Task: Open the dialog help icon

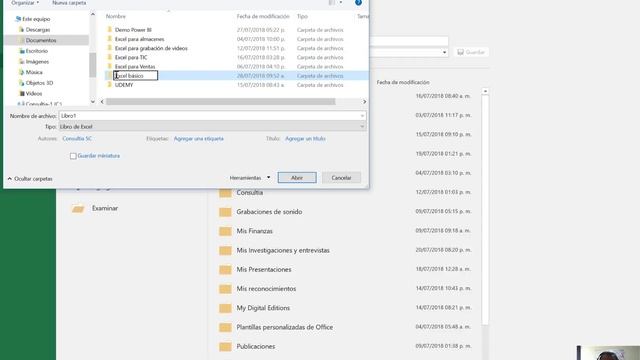Action: 358,2
